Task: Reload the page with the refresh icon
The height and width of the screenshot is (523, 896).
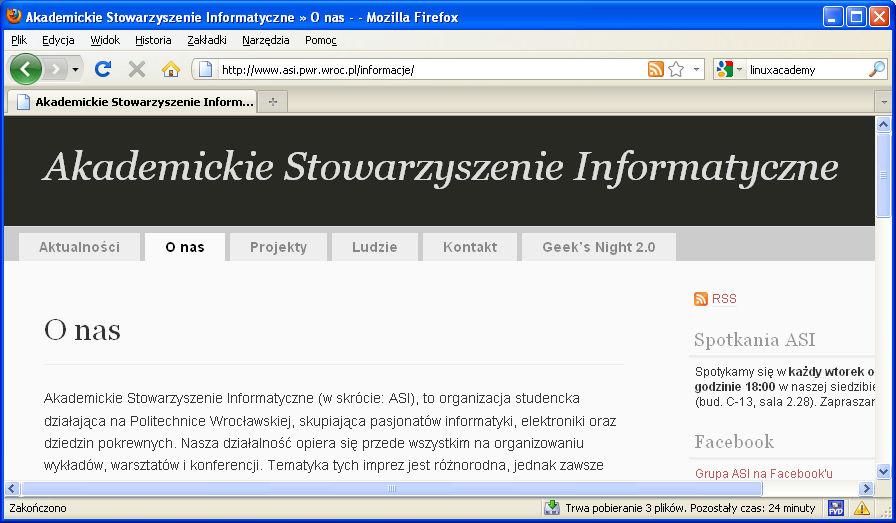Action: click(103, 69)
